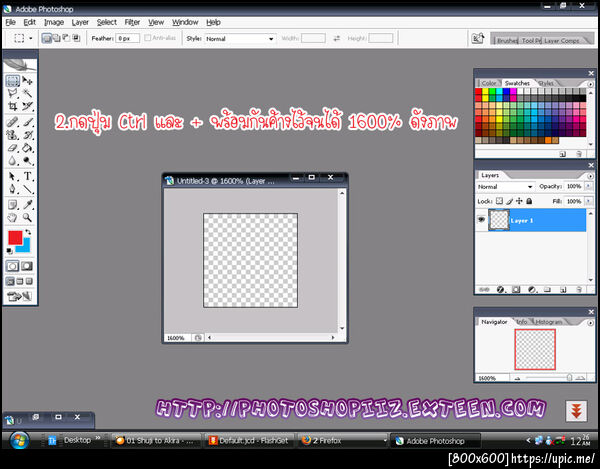Add a layer mask in Layers panel

516,290
